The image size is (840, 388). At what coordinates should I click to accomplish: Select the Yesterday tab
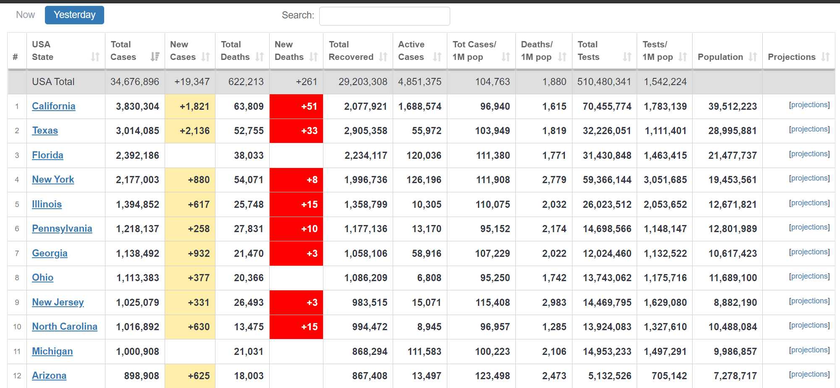tap(74, 15)
